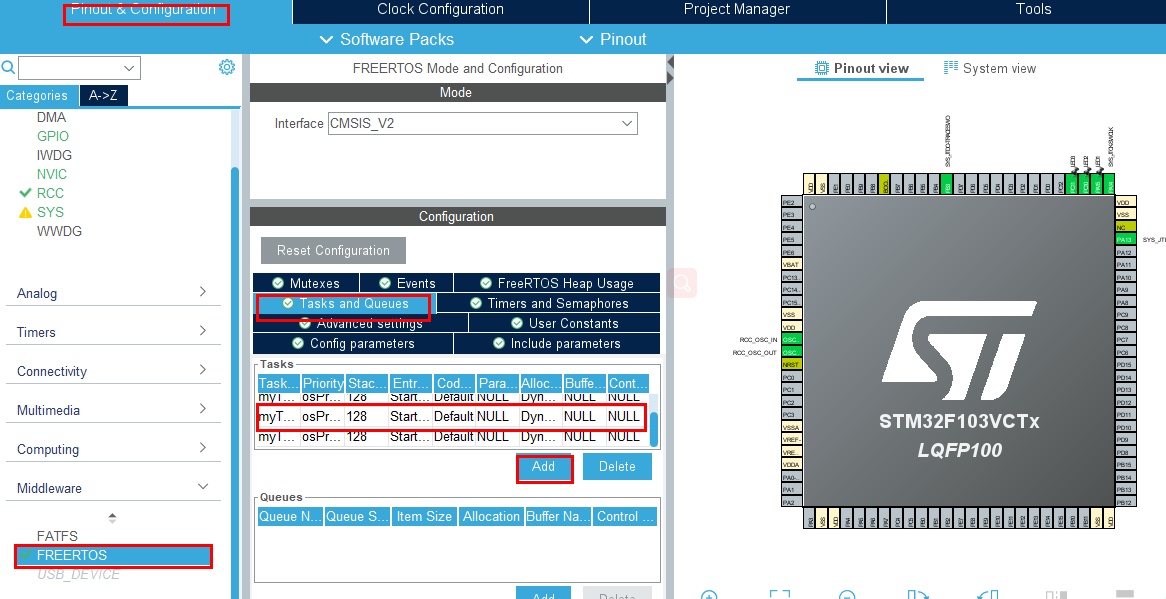The width and height of the screenshot is (1166, 599).
Task: Click the zoom in icon under chip view
Action: click(709, 595)
